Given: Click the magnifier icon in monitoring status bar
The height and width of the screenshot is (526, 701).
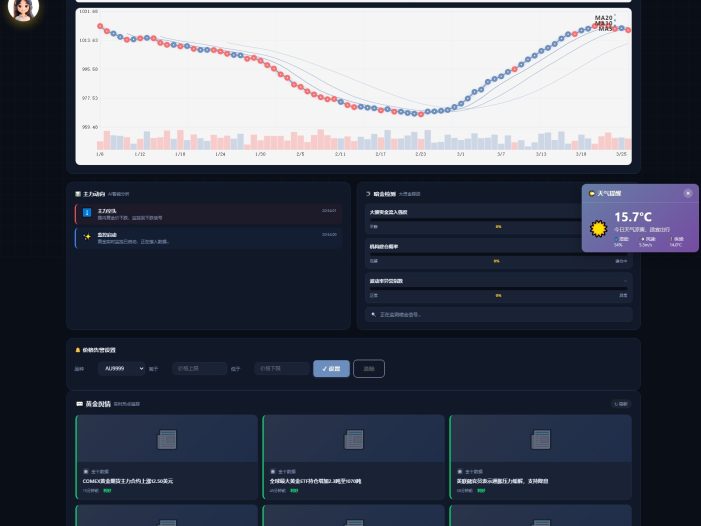Looking at the screenshot, I should tap(373, 314).
